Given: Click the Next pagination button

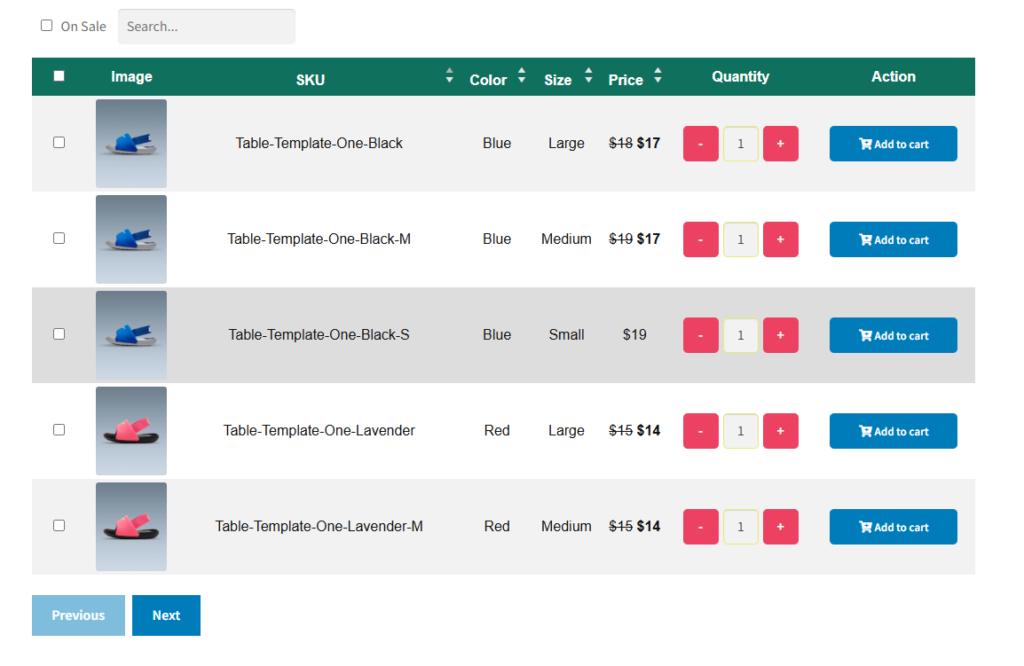Looking at the screenshot, I should click(166, 615).
